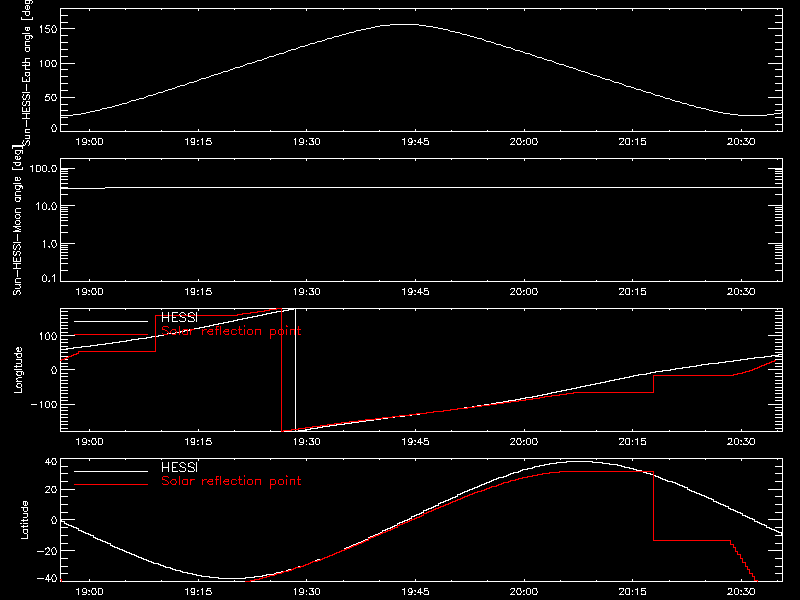Click '100.0' tick label on Moon angle axis
Screen dimensions: 800x600
pos(44,169)
